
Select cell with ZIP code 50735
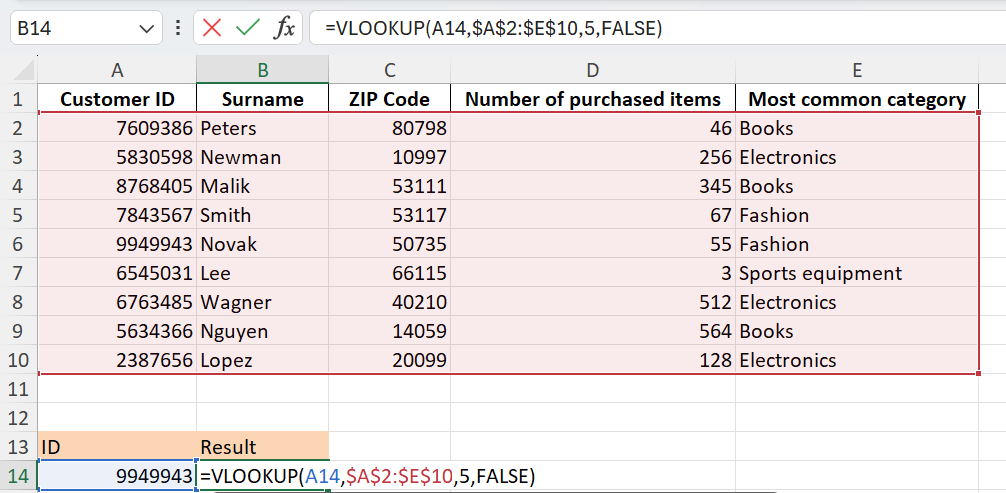pos(389,244)
